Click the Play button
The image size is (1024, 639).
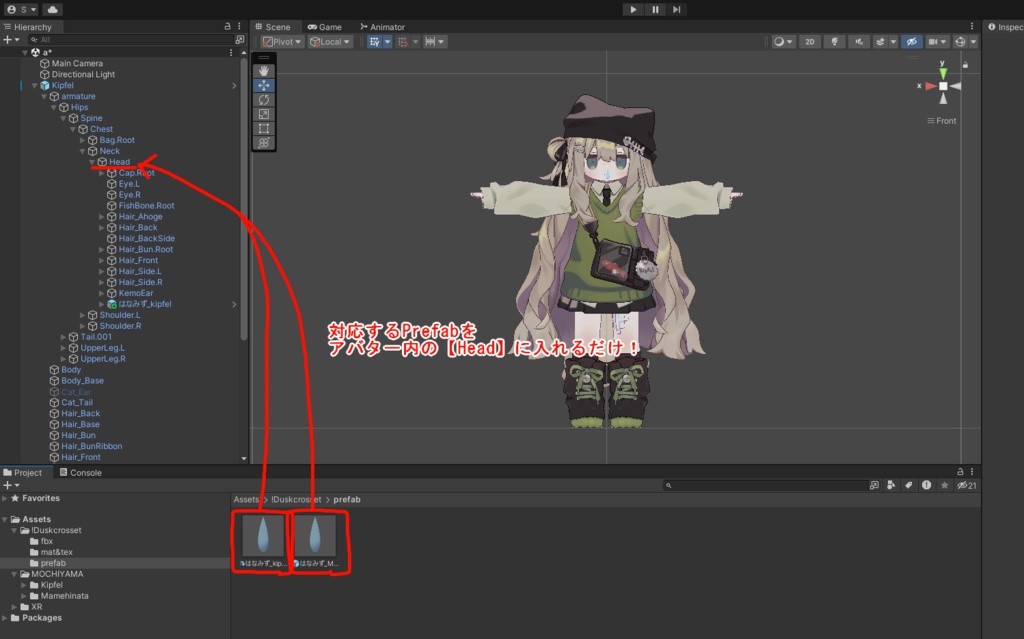(x=633, y=9)
